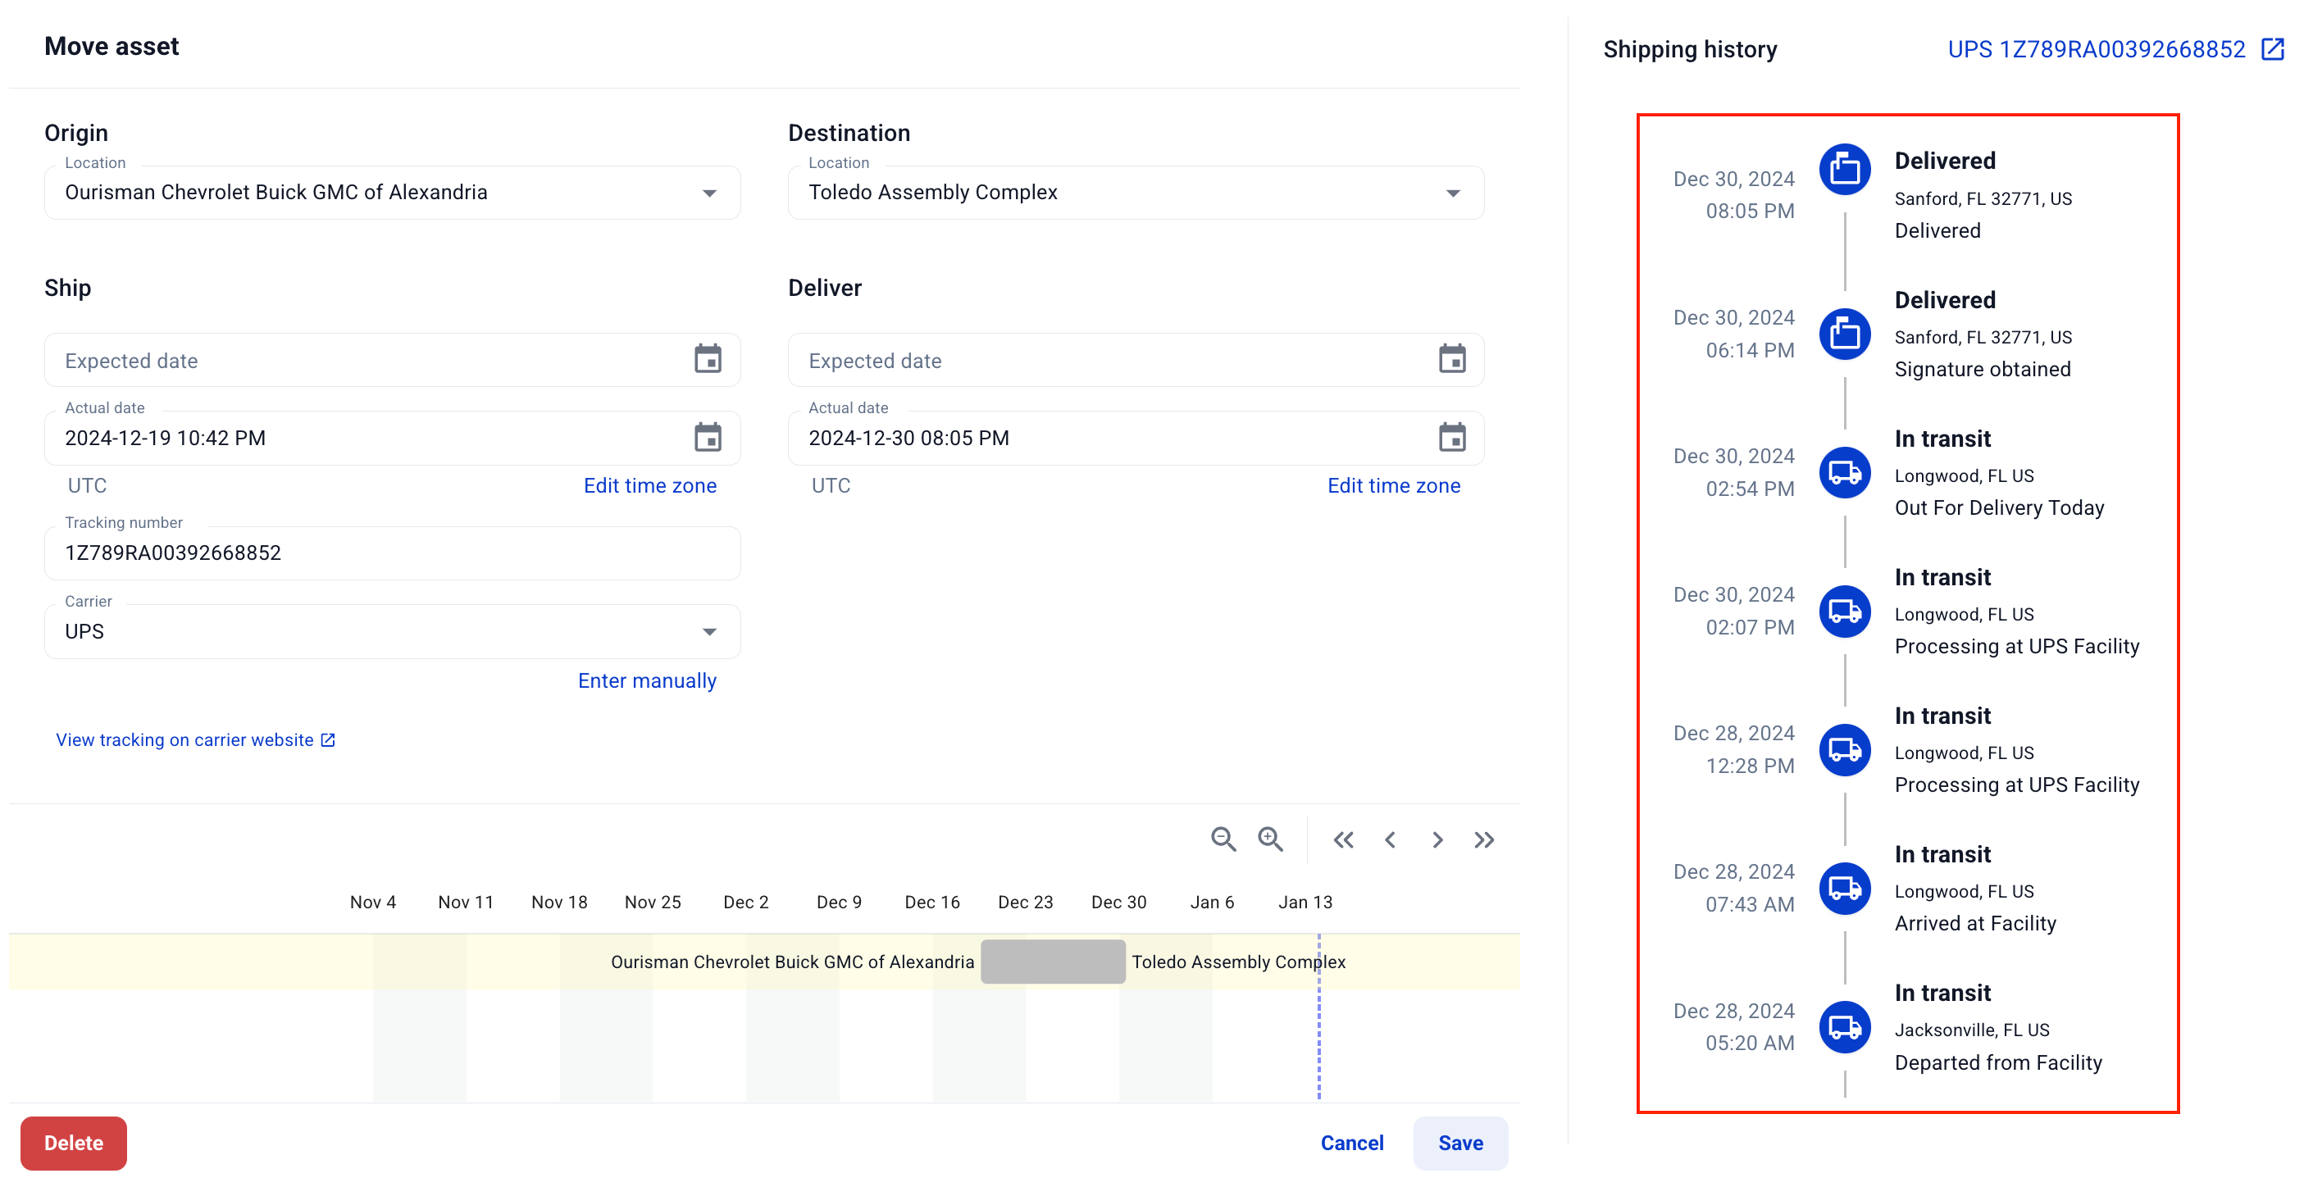This screenshot has height=1187, width=2304.
Task: Delete this asset move
Action: point(73,1143)
